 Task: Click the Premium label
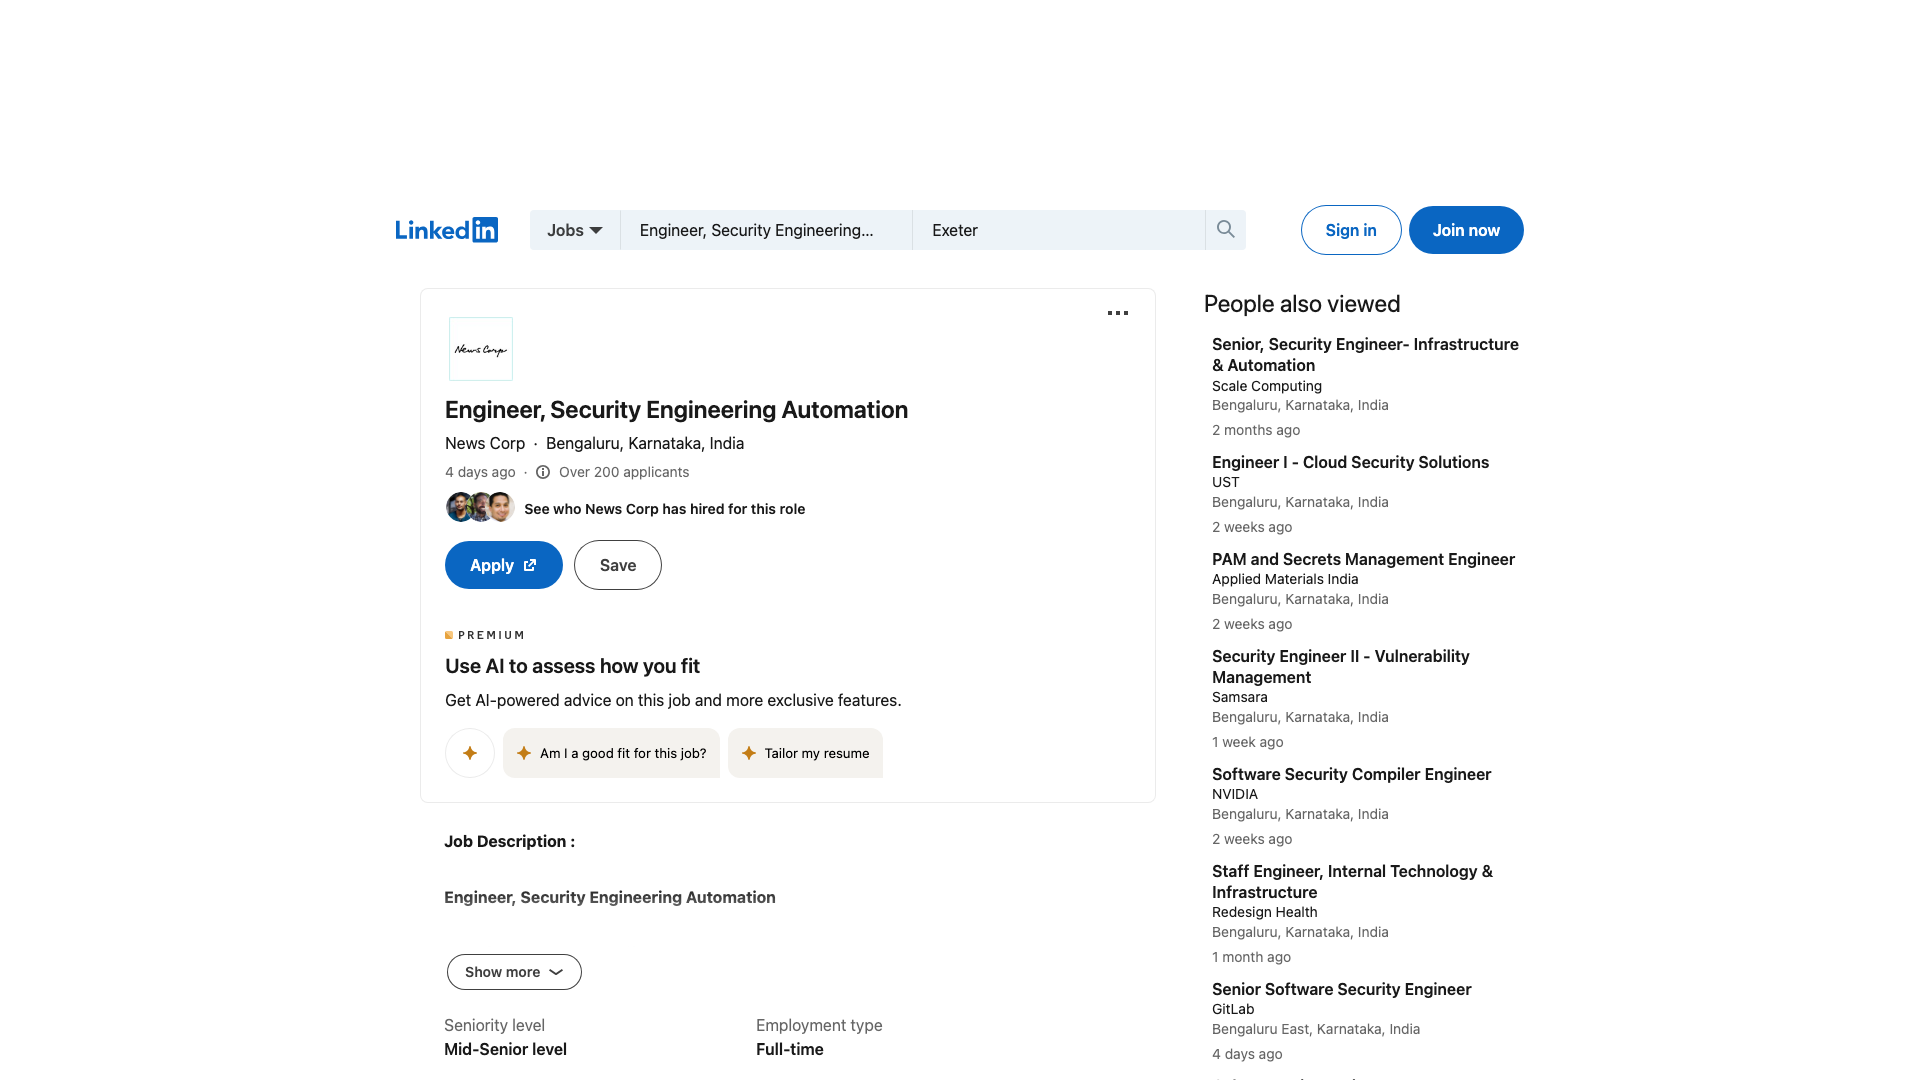tap(485, 635)
